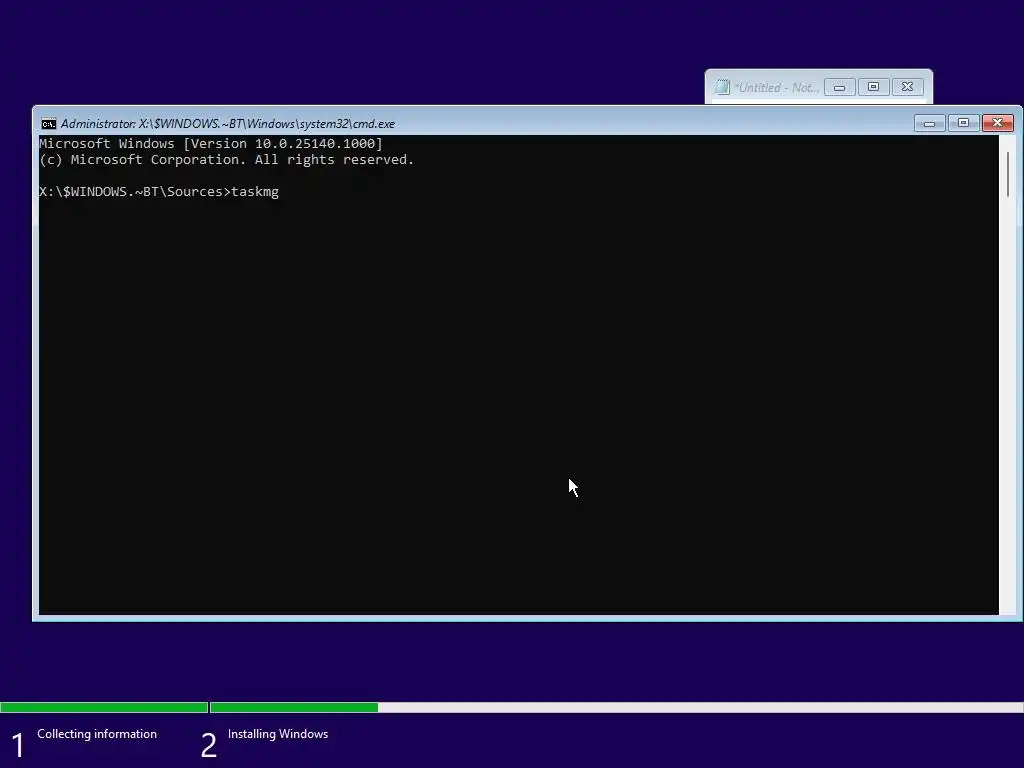Minimize the Untitled Notepad window

click(840, 87)
